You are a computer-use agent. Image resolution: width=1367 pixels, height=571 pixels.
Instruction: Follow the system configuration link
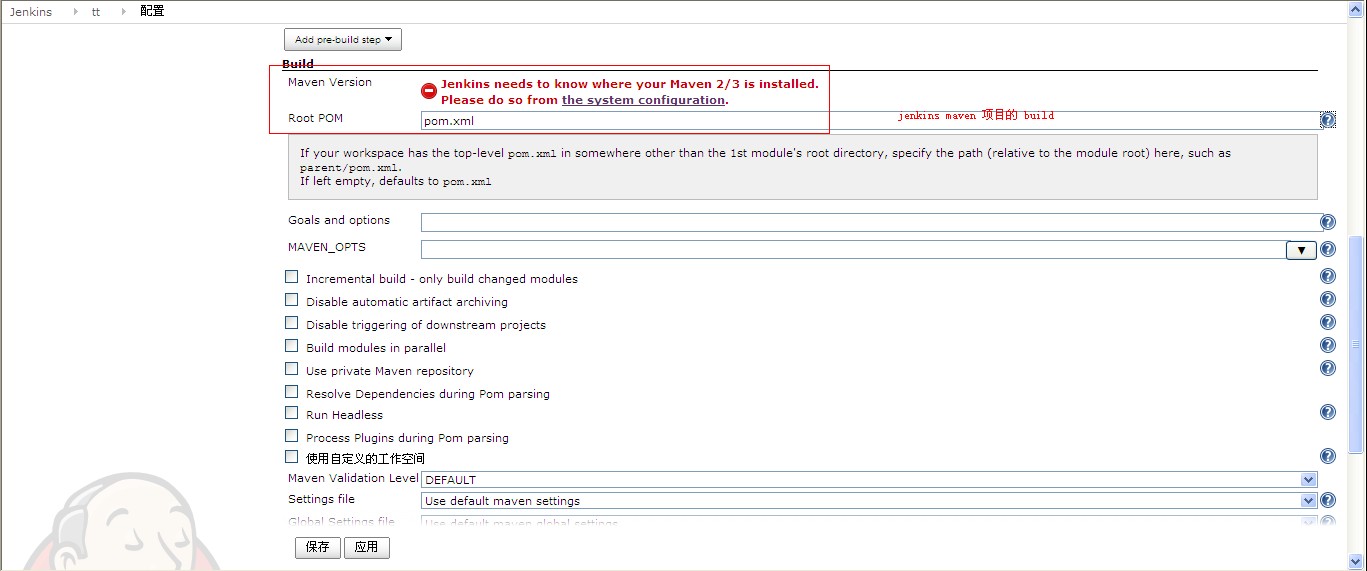pyautogui.click(x=643, y=100)
